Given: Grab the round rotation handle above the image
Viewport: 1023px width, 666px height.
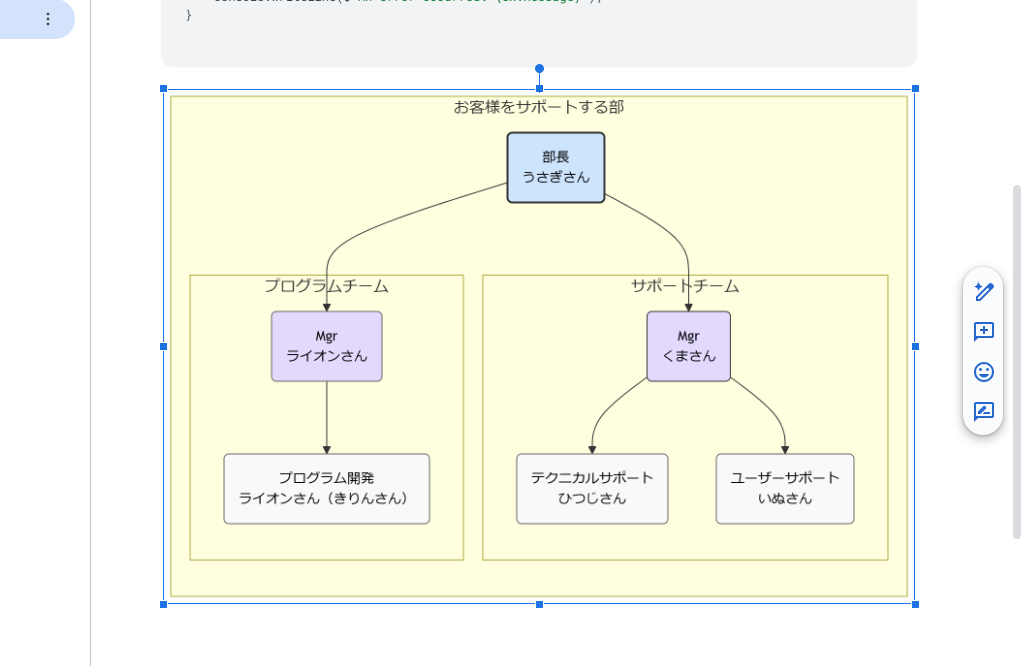Looking at the screenshot, I should pyautogui.click(x=540, y=68).
